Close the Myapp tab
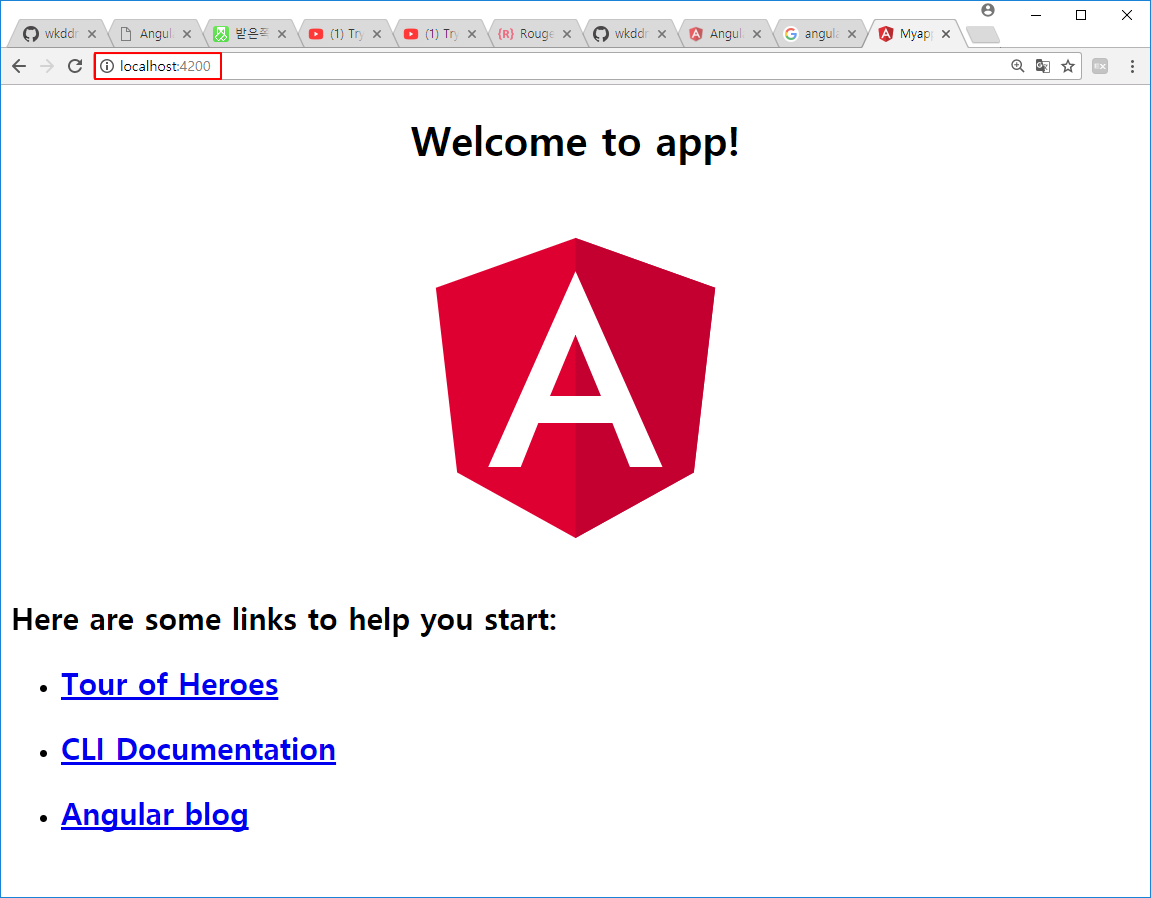 tap(946, 34)
